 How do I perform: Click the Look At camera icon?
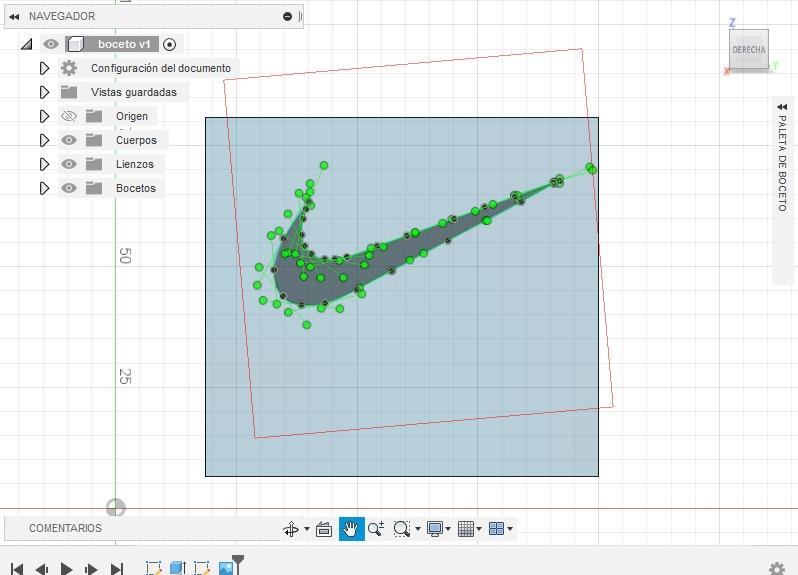tap(324, 529)
